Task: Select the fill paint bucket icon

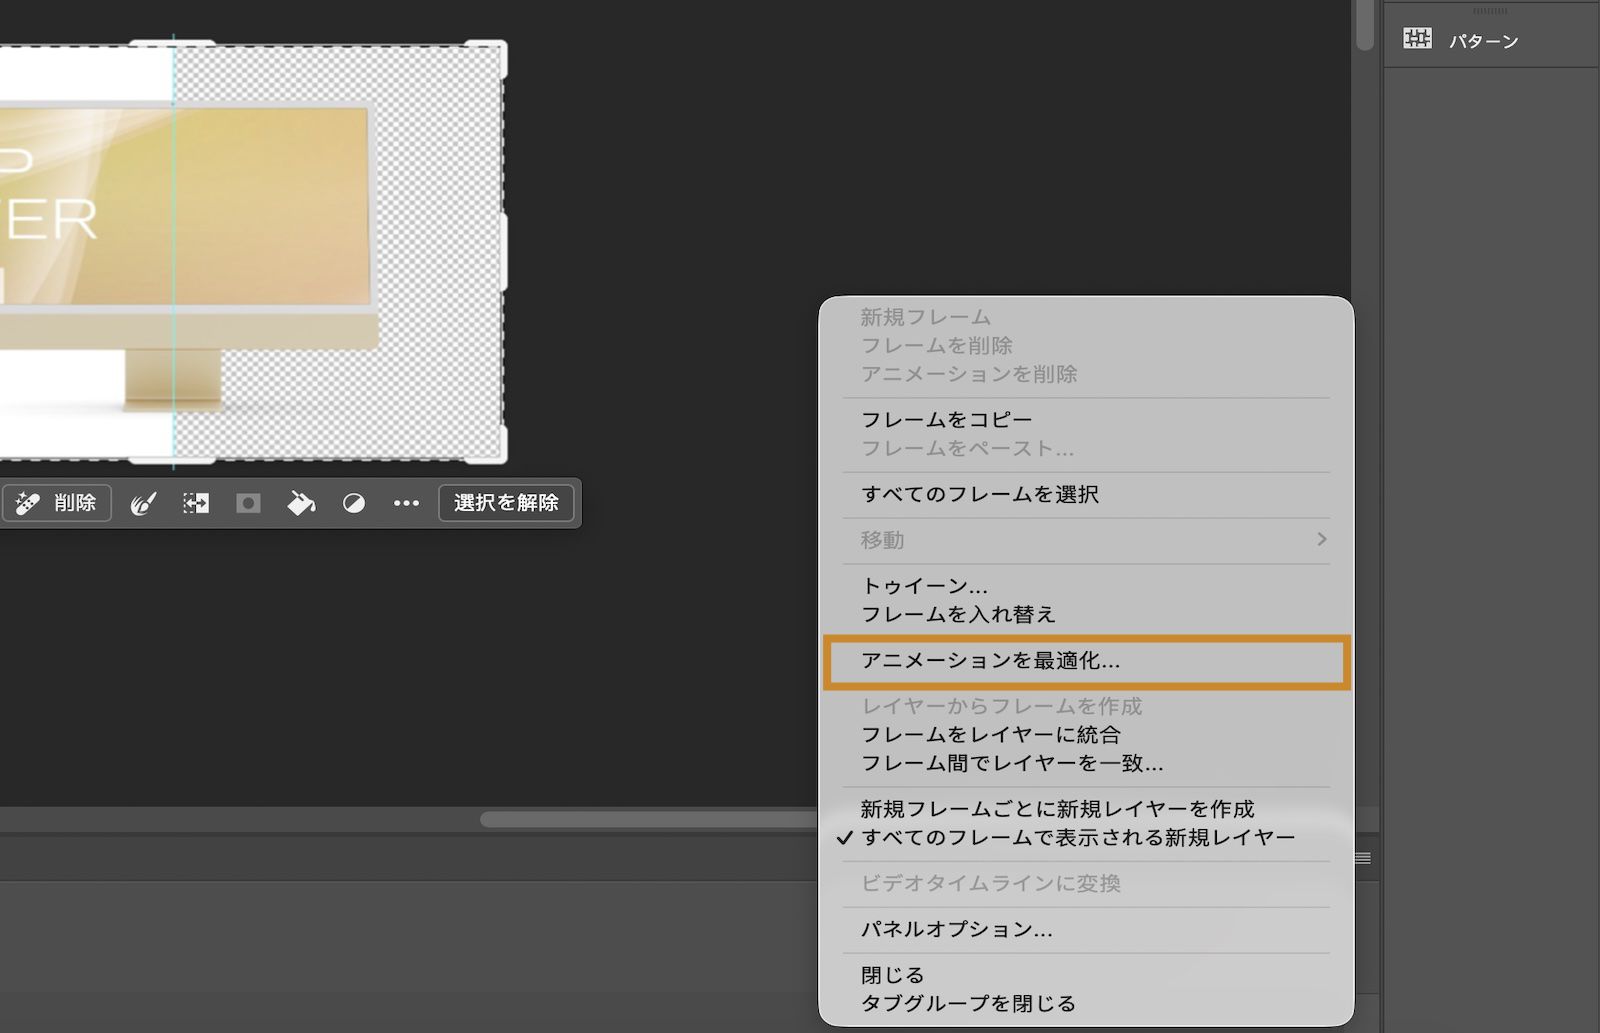Action: pyautogui.click(x=300, y=503)
